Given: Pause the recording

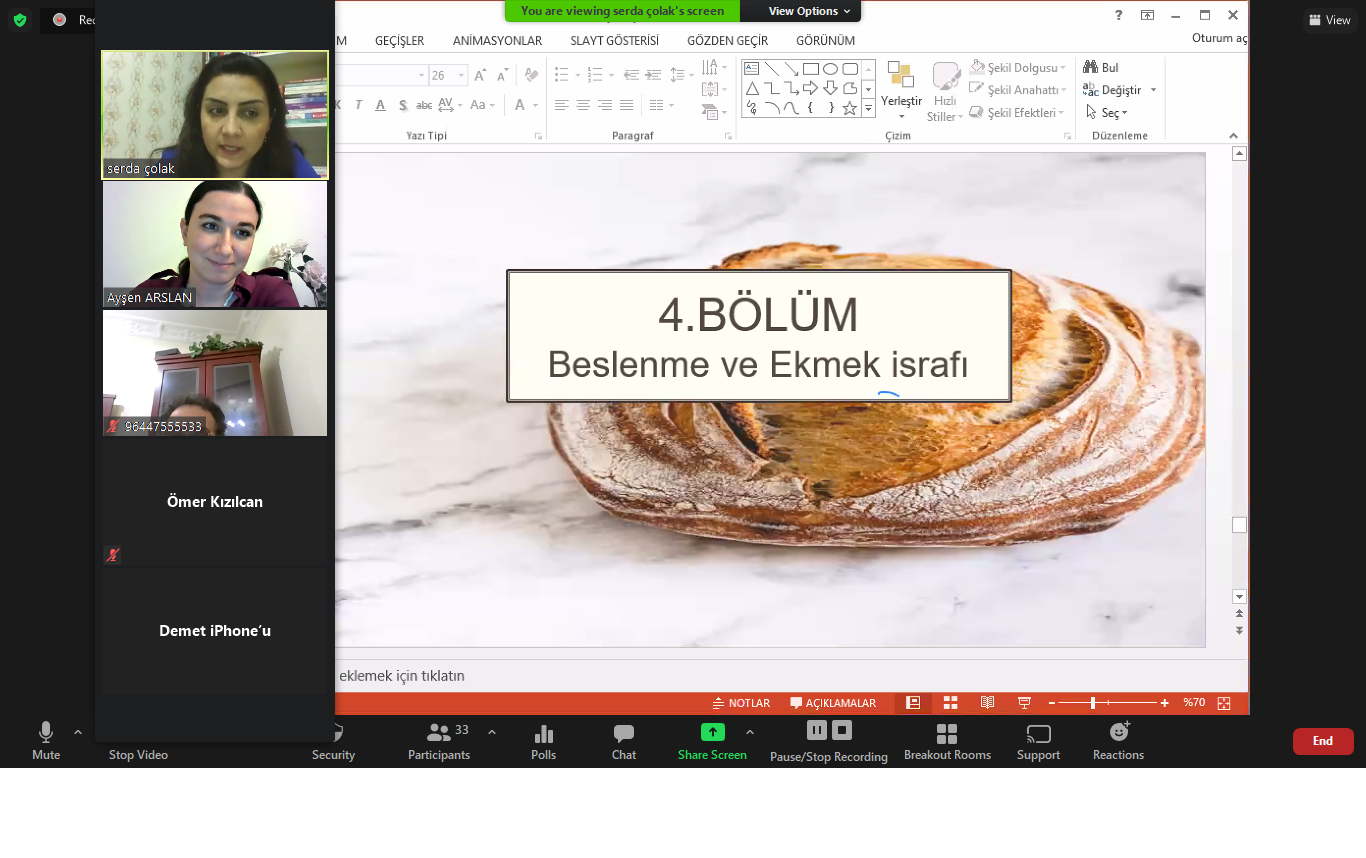Looking at the screenshot, I should click(x=817, y=730).
